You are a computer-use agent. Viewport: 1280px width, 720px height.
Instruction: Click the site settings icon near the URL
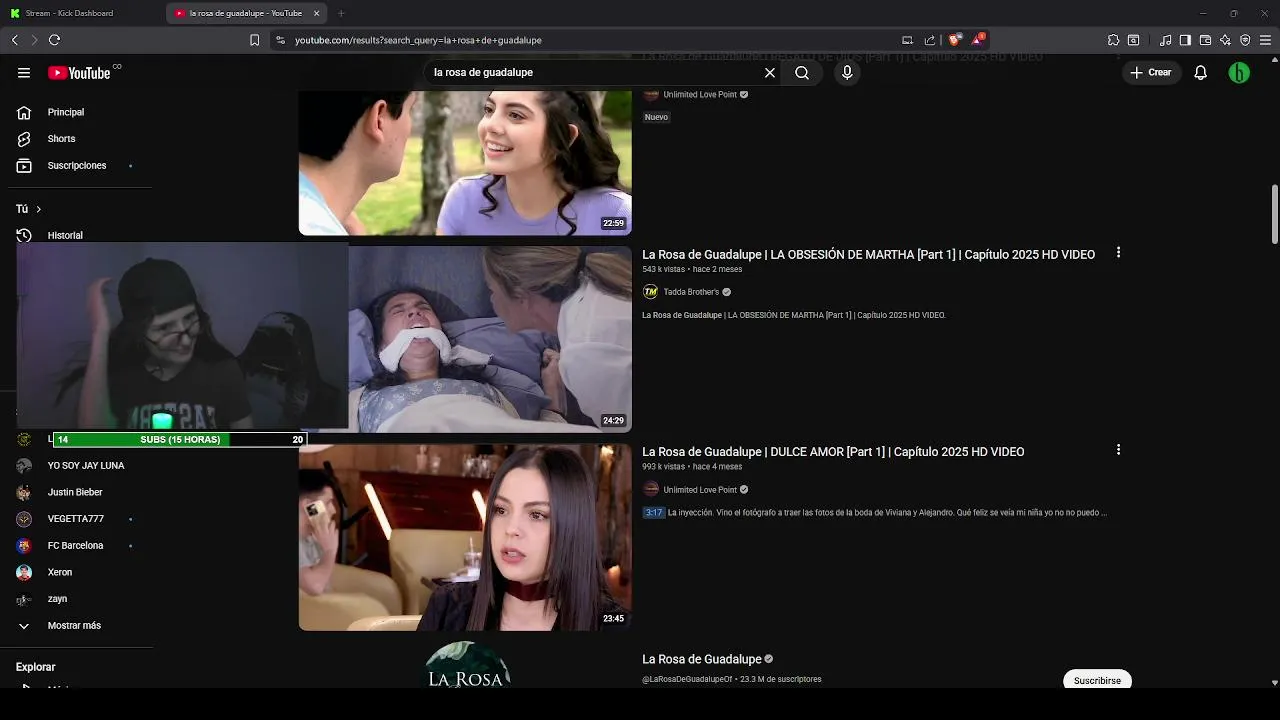tap(280, 40)
